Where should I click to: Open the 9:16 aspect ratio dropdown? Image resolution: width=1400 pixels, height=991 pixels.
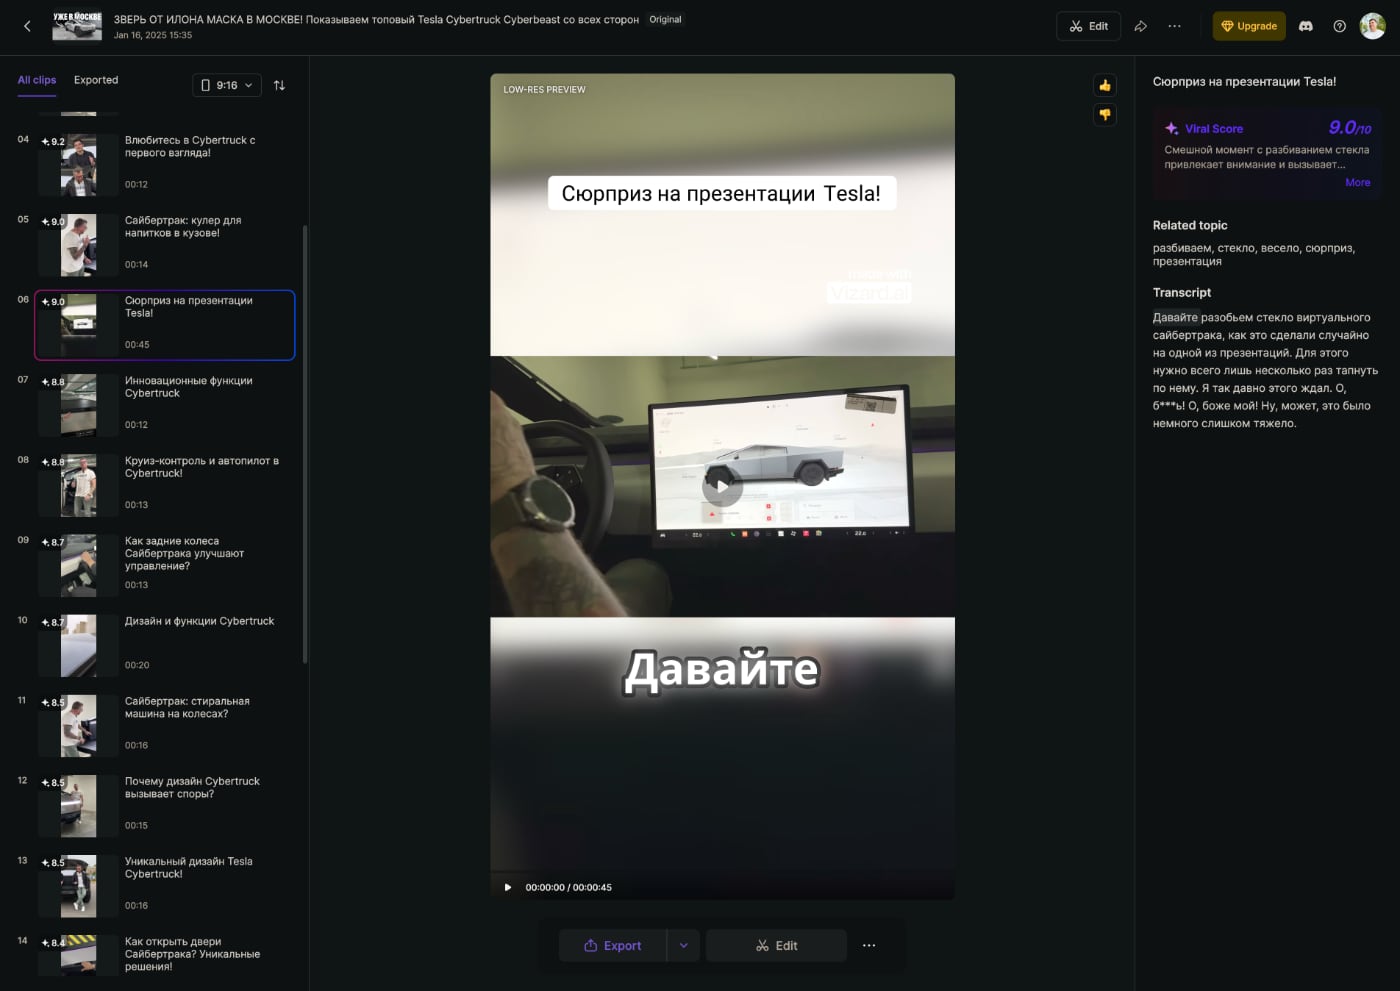pos(227,85)
